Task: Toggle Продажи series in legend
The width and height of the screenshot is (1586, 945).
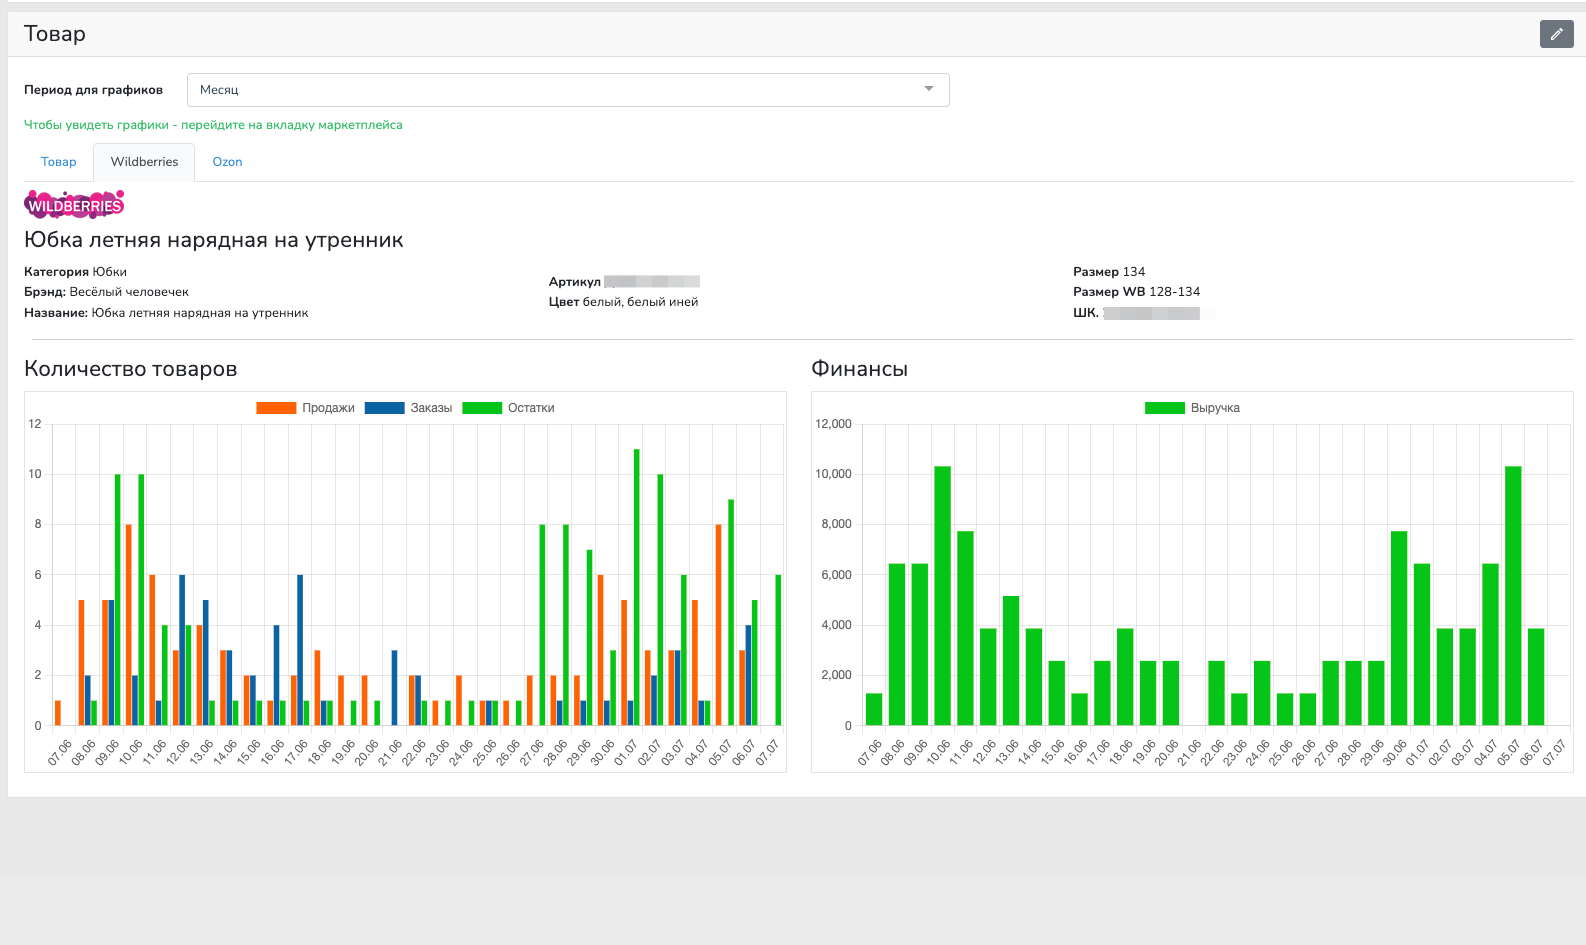Action: [328, 408]
